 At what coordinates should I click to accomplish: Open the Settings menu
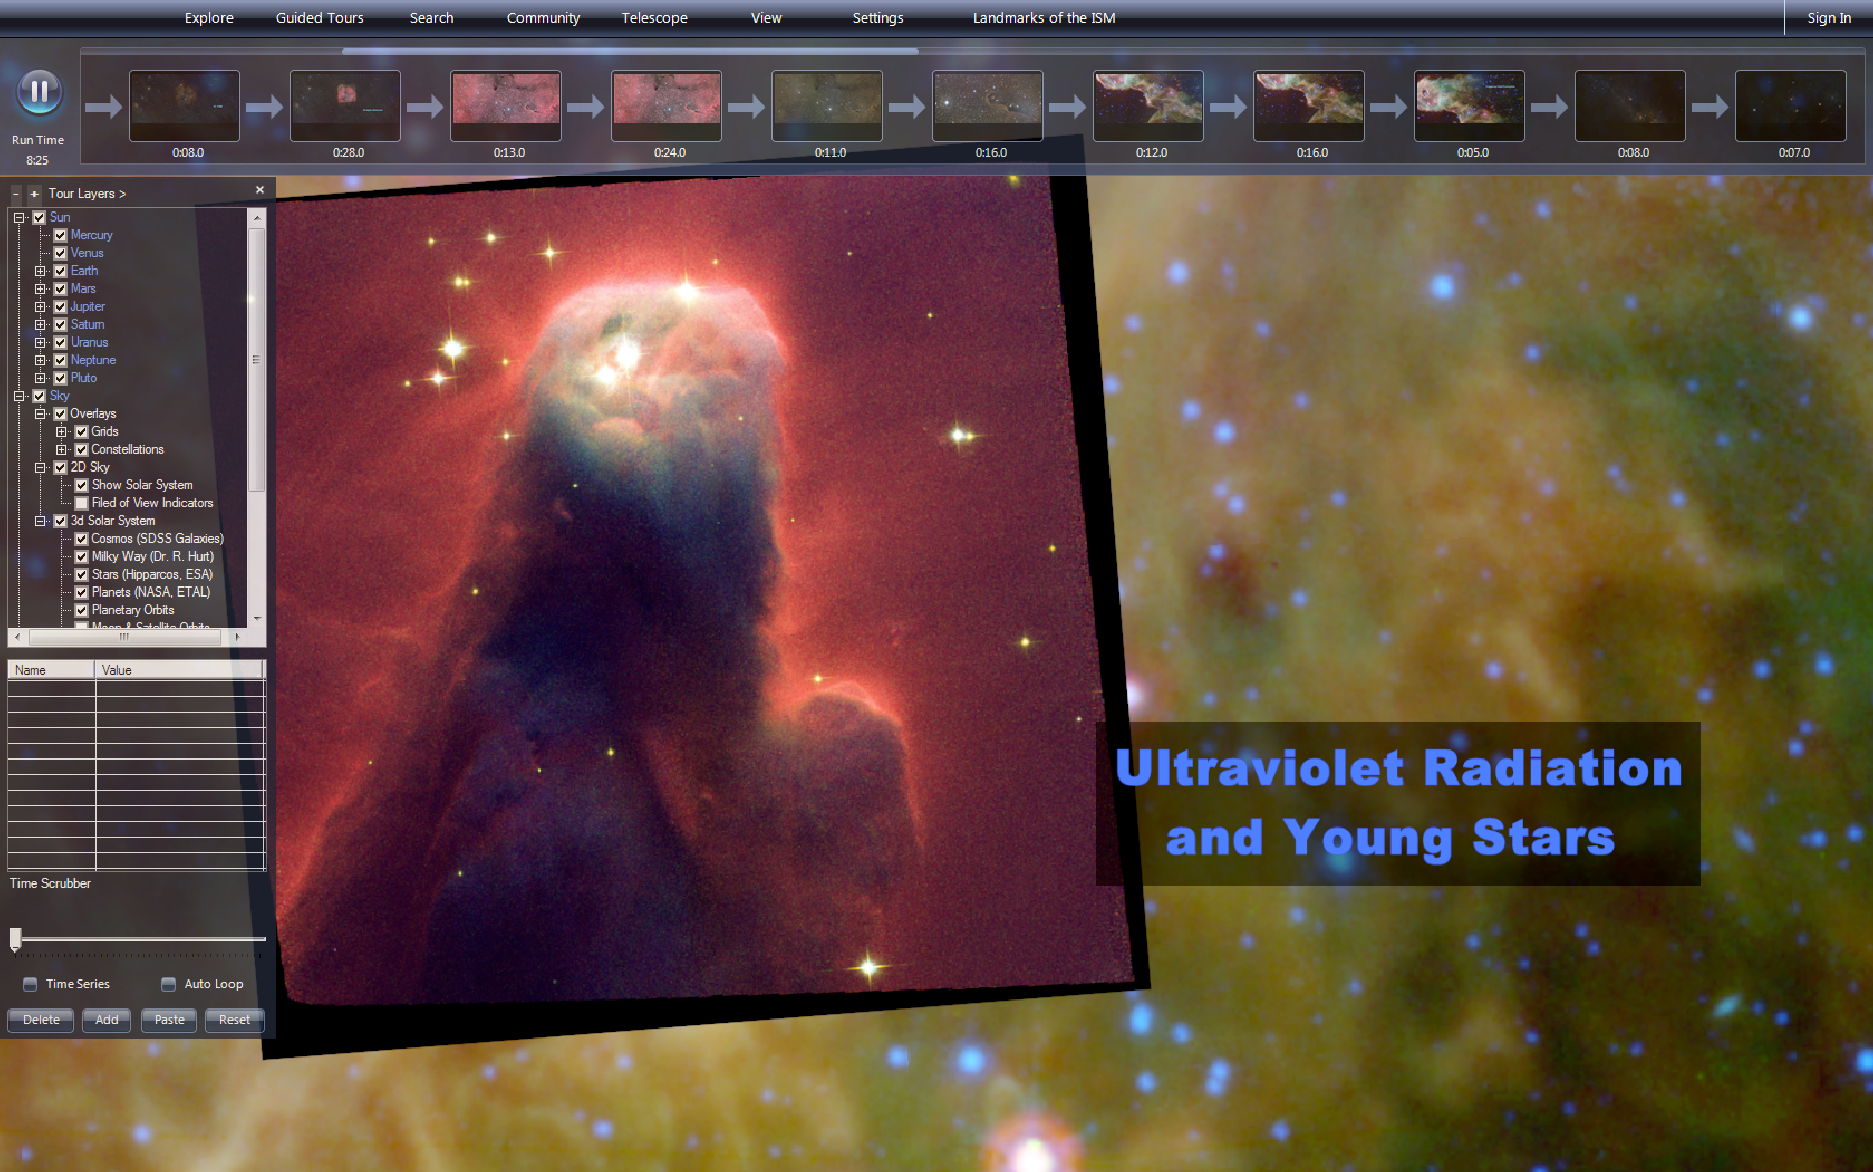(x=878, y=18)
